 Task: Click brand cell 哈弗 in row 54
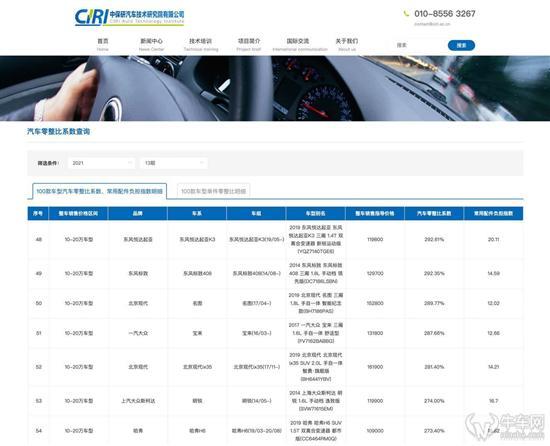pos(138,431)
